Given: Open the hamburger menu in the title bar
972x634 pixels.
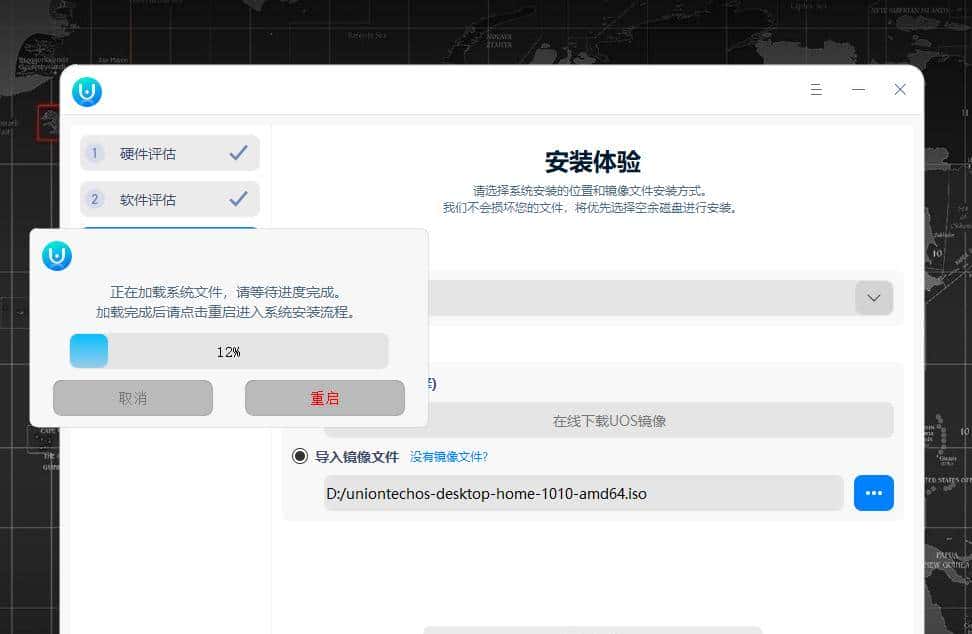Looking at the screenshot, I should [x=816, y=89].
